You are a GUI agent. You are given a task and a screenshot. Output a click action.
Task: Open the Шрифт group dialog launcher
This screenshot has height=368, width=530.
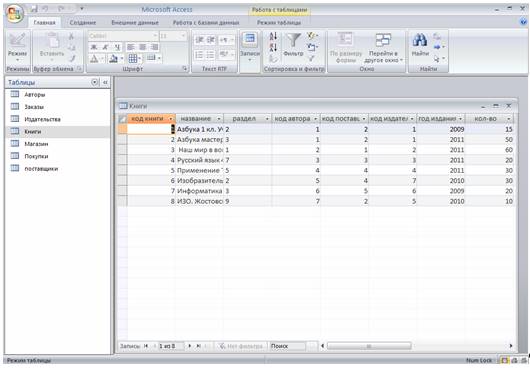coord(185,69)
